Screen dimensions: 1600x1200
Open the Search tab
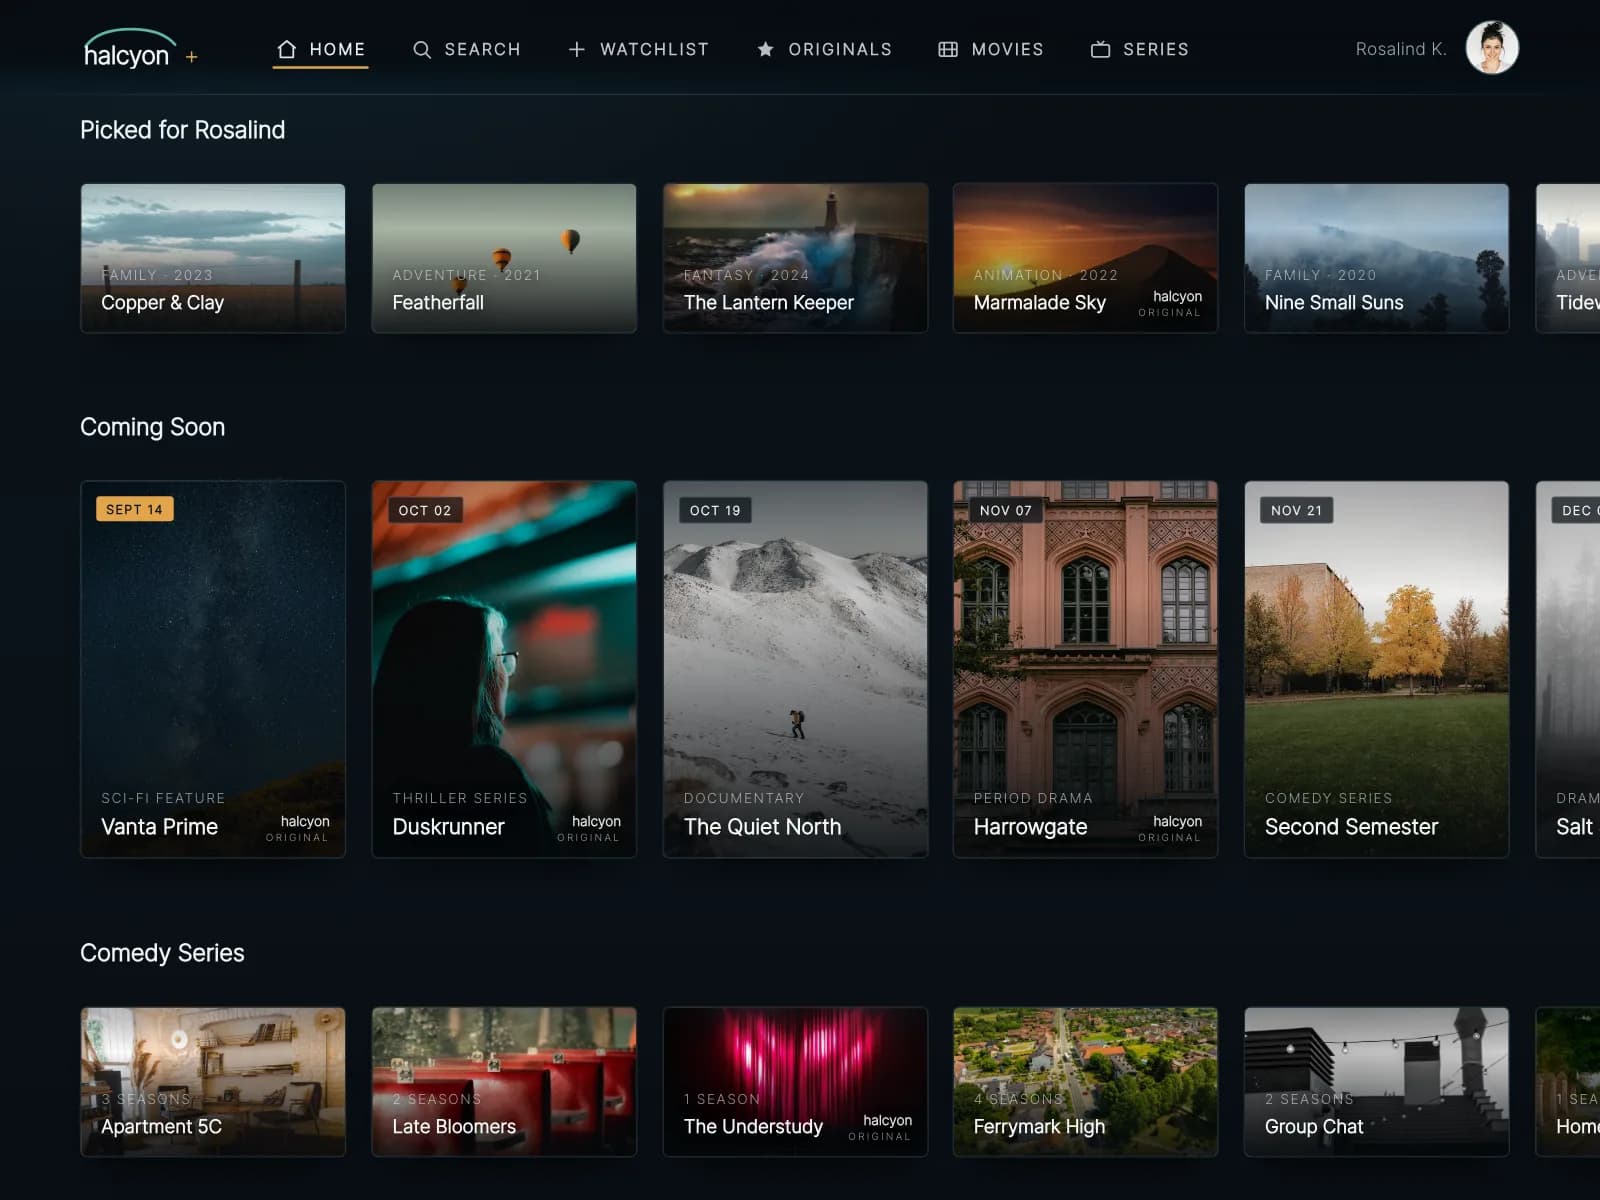coord(467,49)
